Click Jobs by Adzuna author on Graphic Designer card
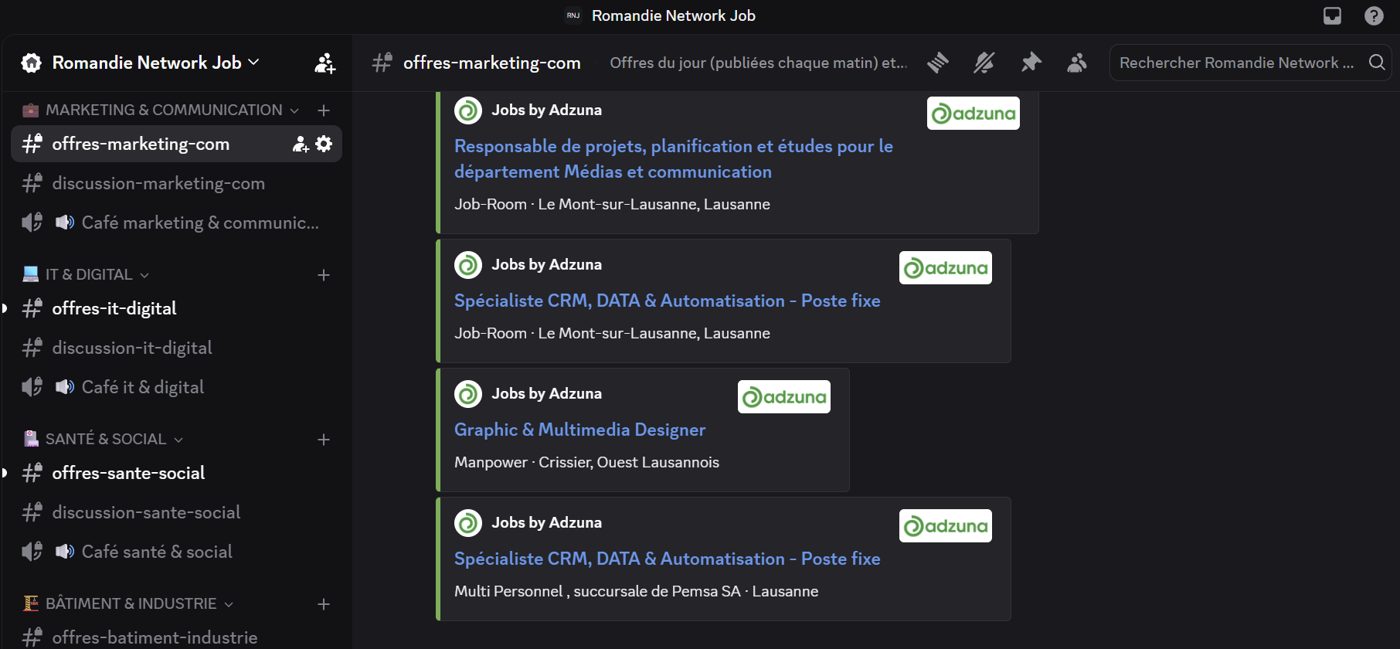Screen dimensions: 1400x649 coord(547,393)
